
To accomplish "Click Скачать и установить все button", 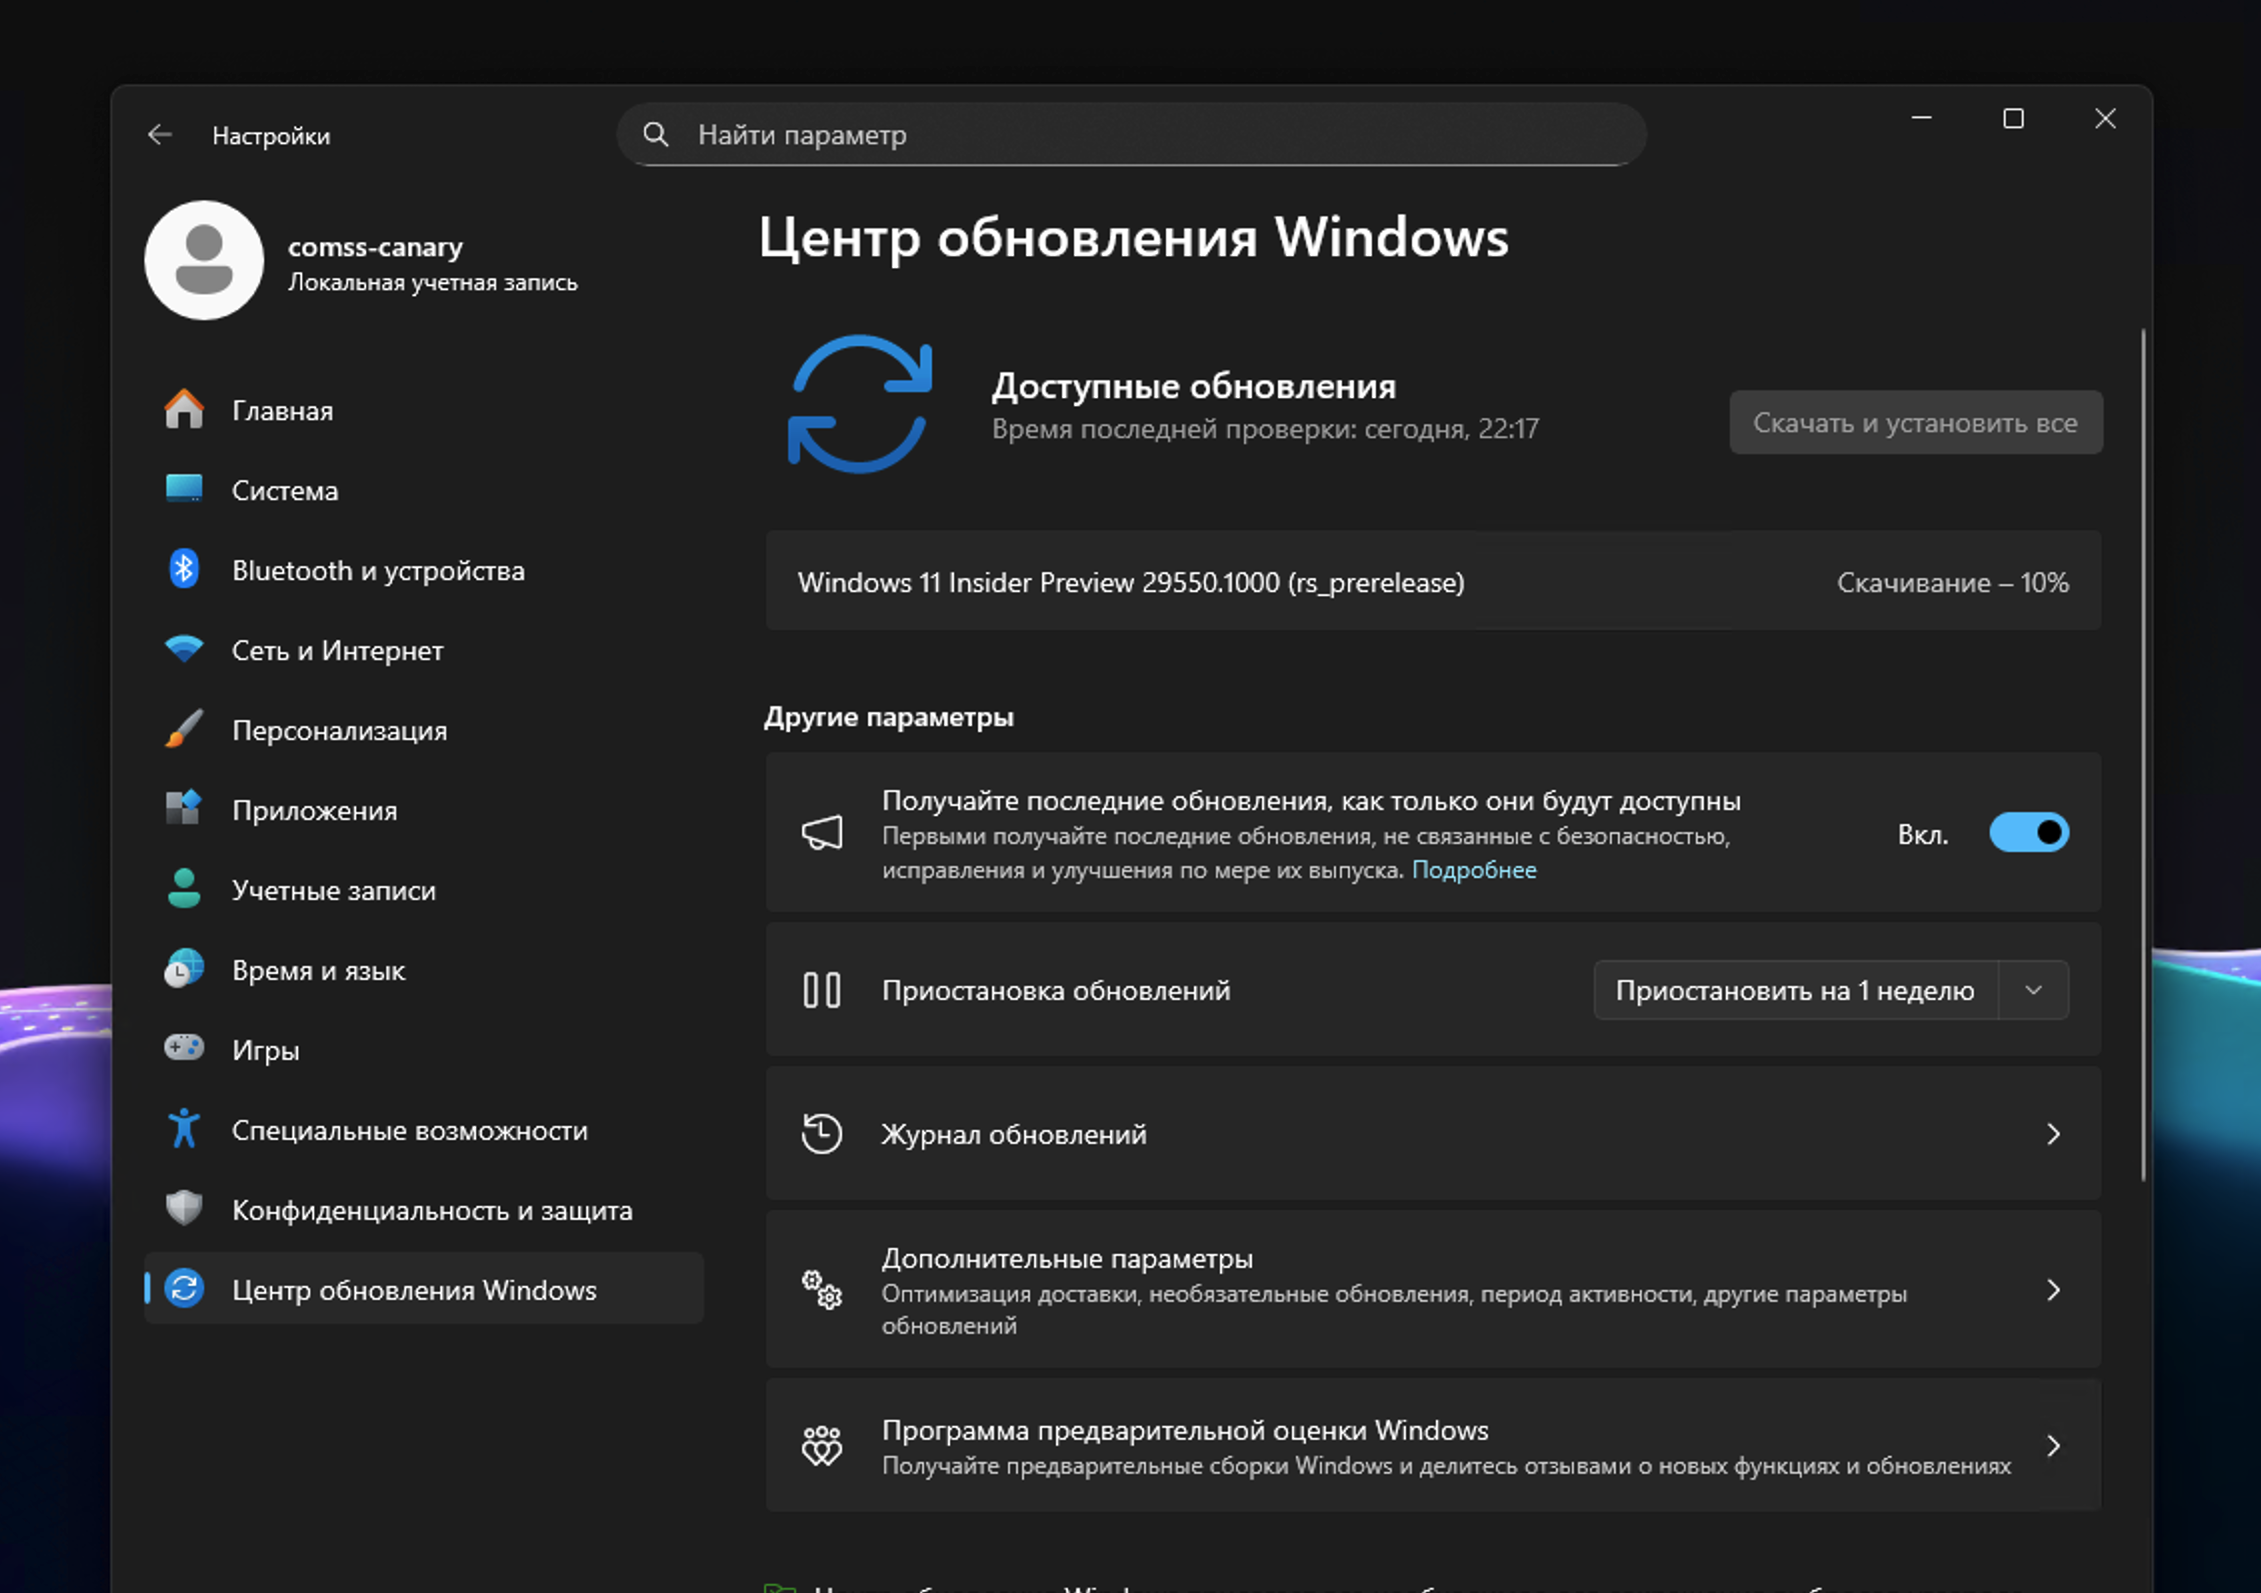I will [x=1914, y=422].
